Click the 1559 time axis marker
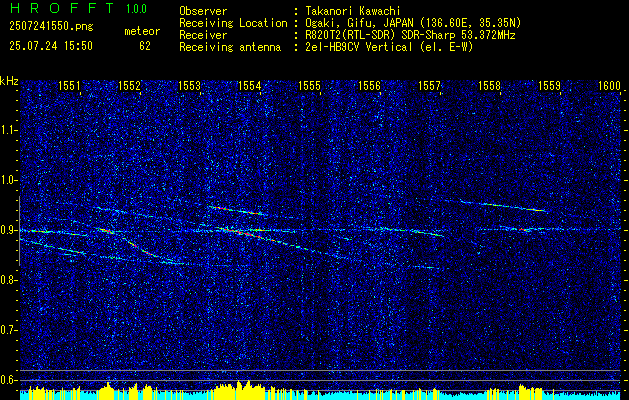629x400 pixels. click(549, 85)
